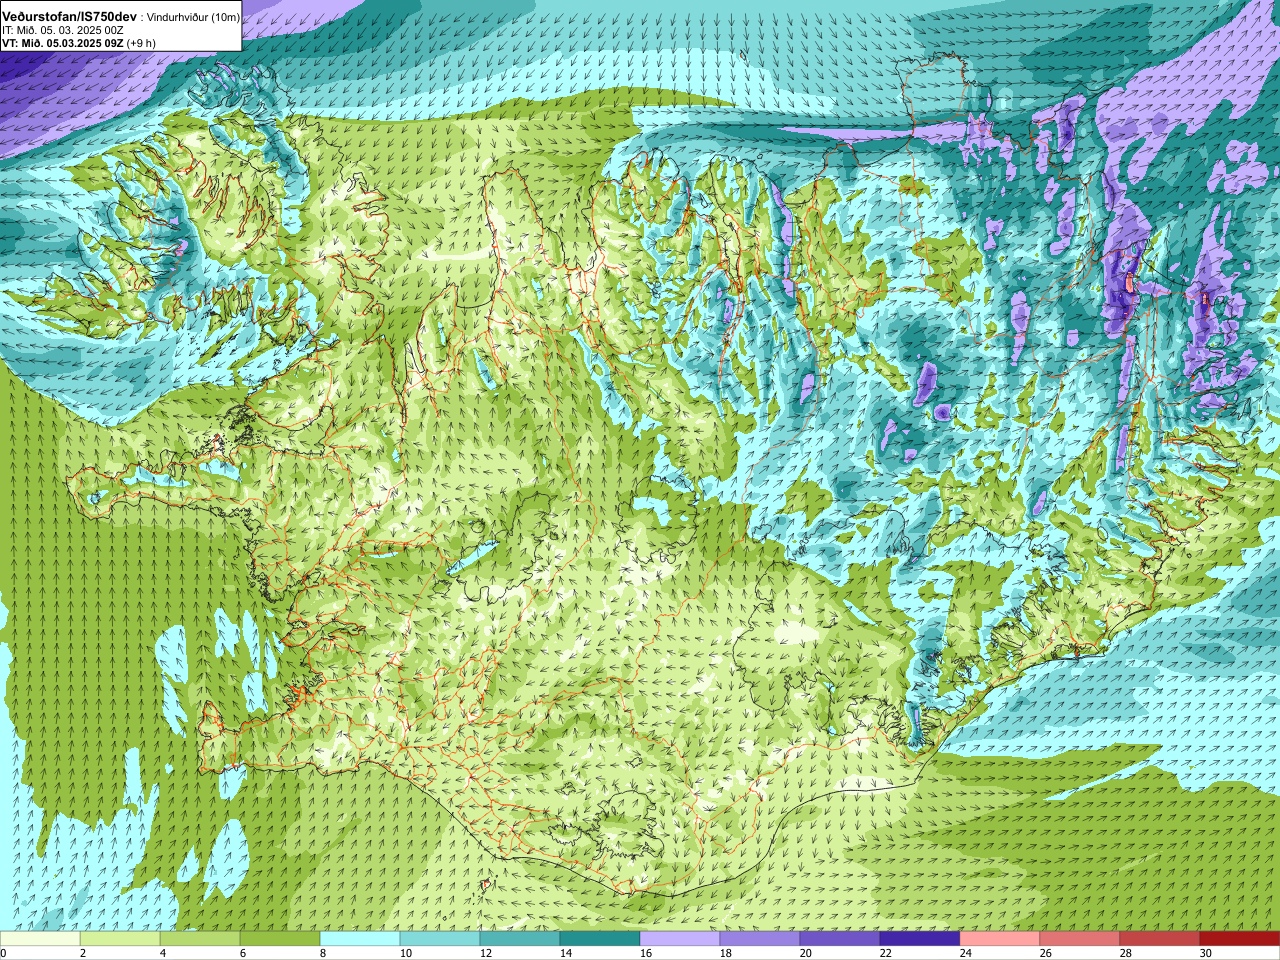Click the legend scale number 18
1280x960 pixels.
coord(726,953)
